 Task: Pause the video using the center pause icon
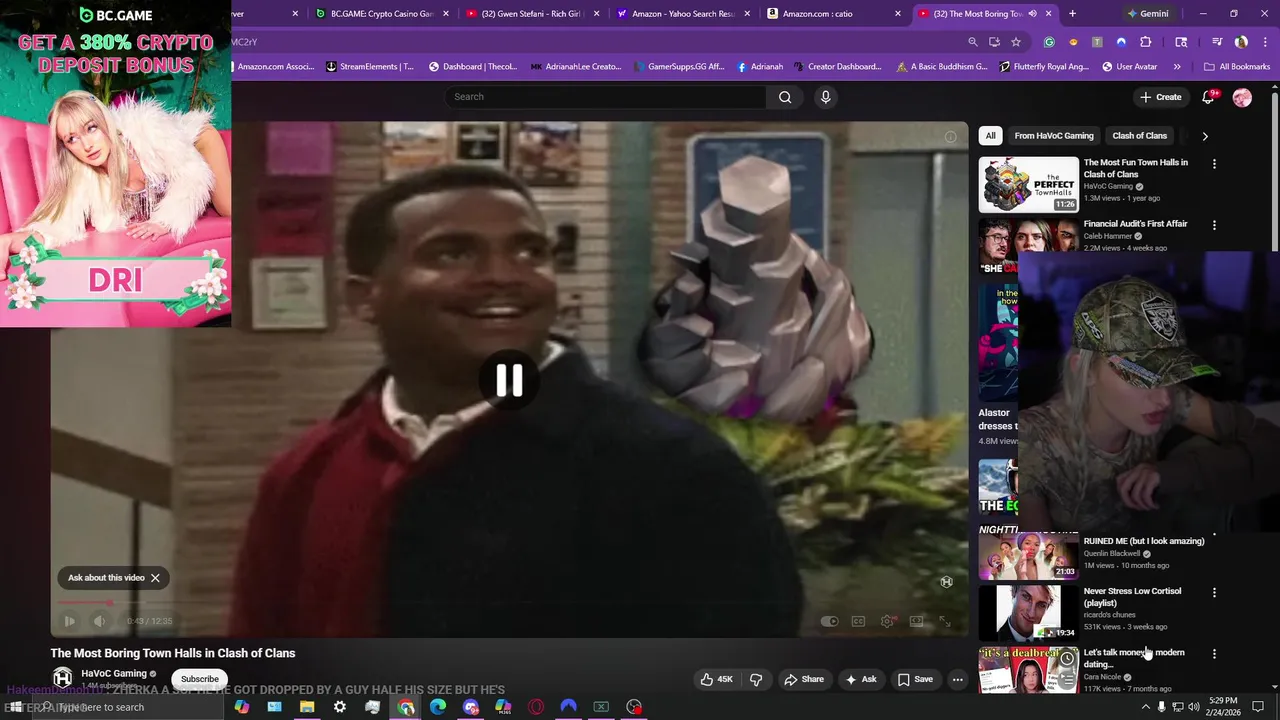[509, 380]
